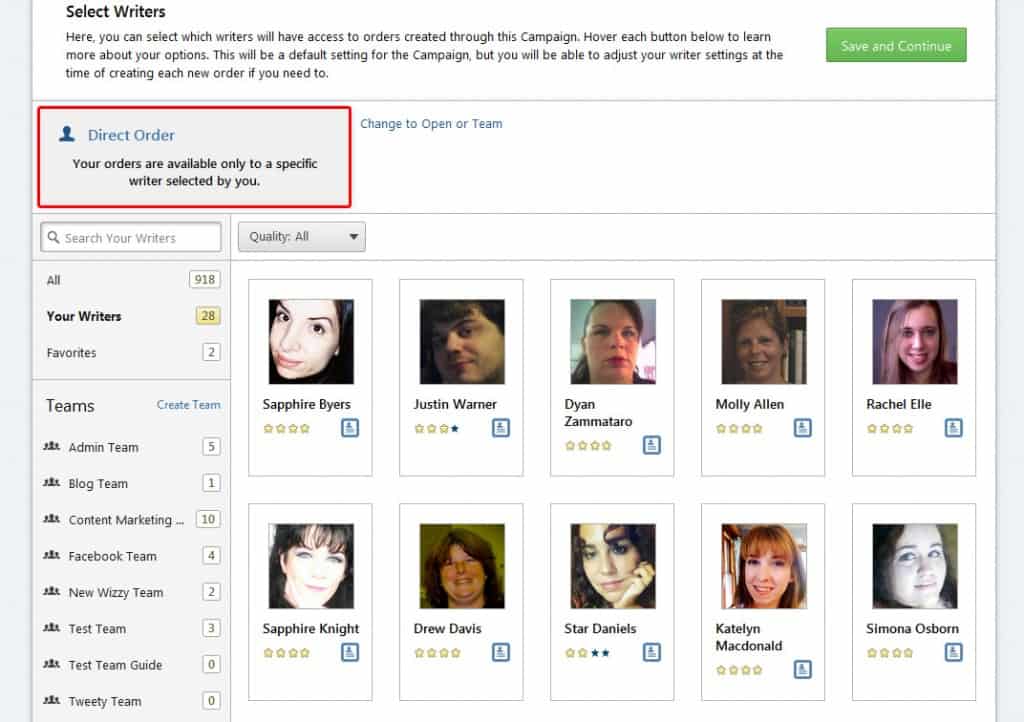Expand the Quality dropdown arrow
The height and width of the screenshot is (722, 1024).
(x=353, y=236)
